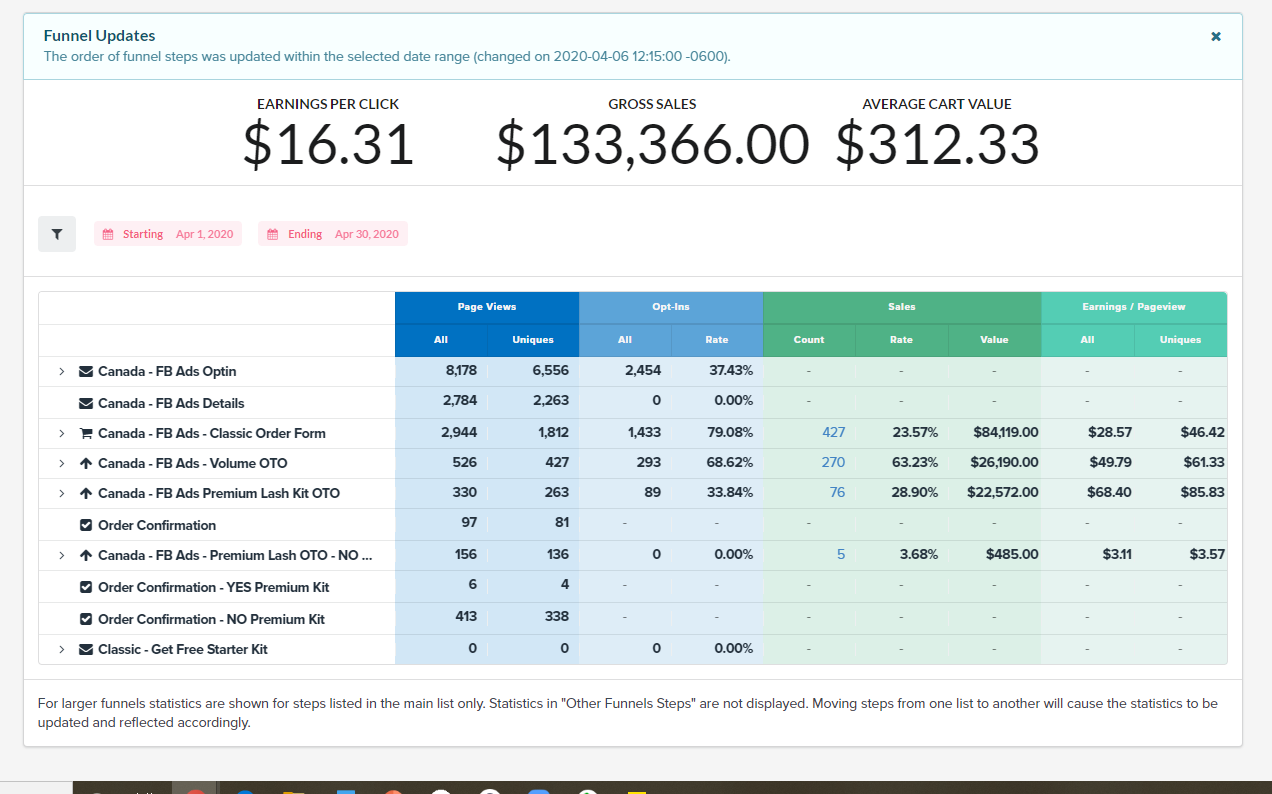Click checkmark icon beside YES Premium Kit
The image size is (1272, 794).
coord(86,588)
